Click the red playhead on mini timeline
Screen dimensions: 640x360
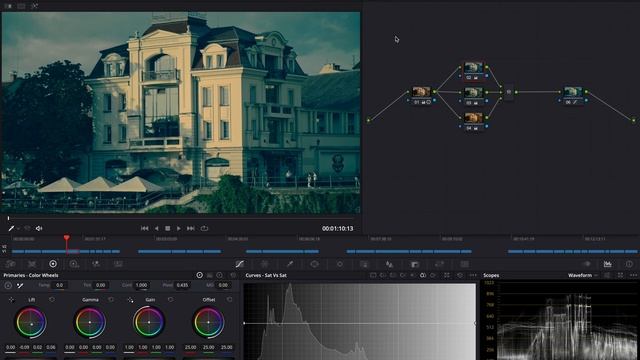click(x=67, y=238)
